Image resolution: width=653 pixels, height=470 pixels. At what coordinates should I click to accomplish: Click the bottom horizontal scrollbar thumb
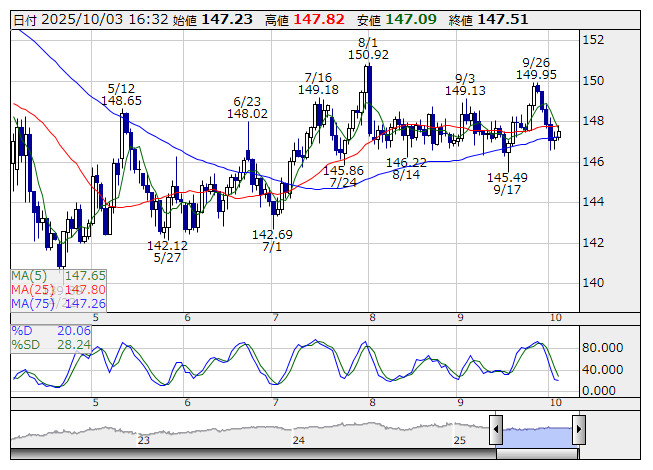[x=536, y=453]
